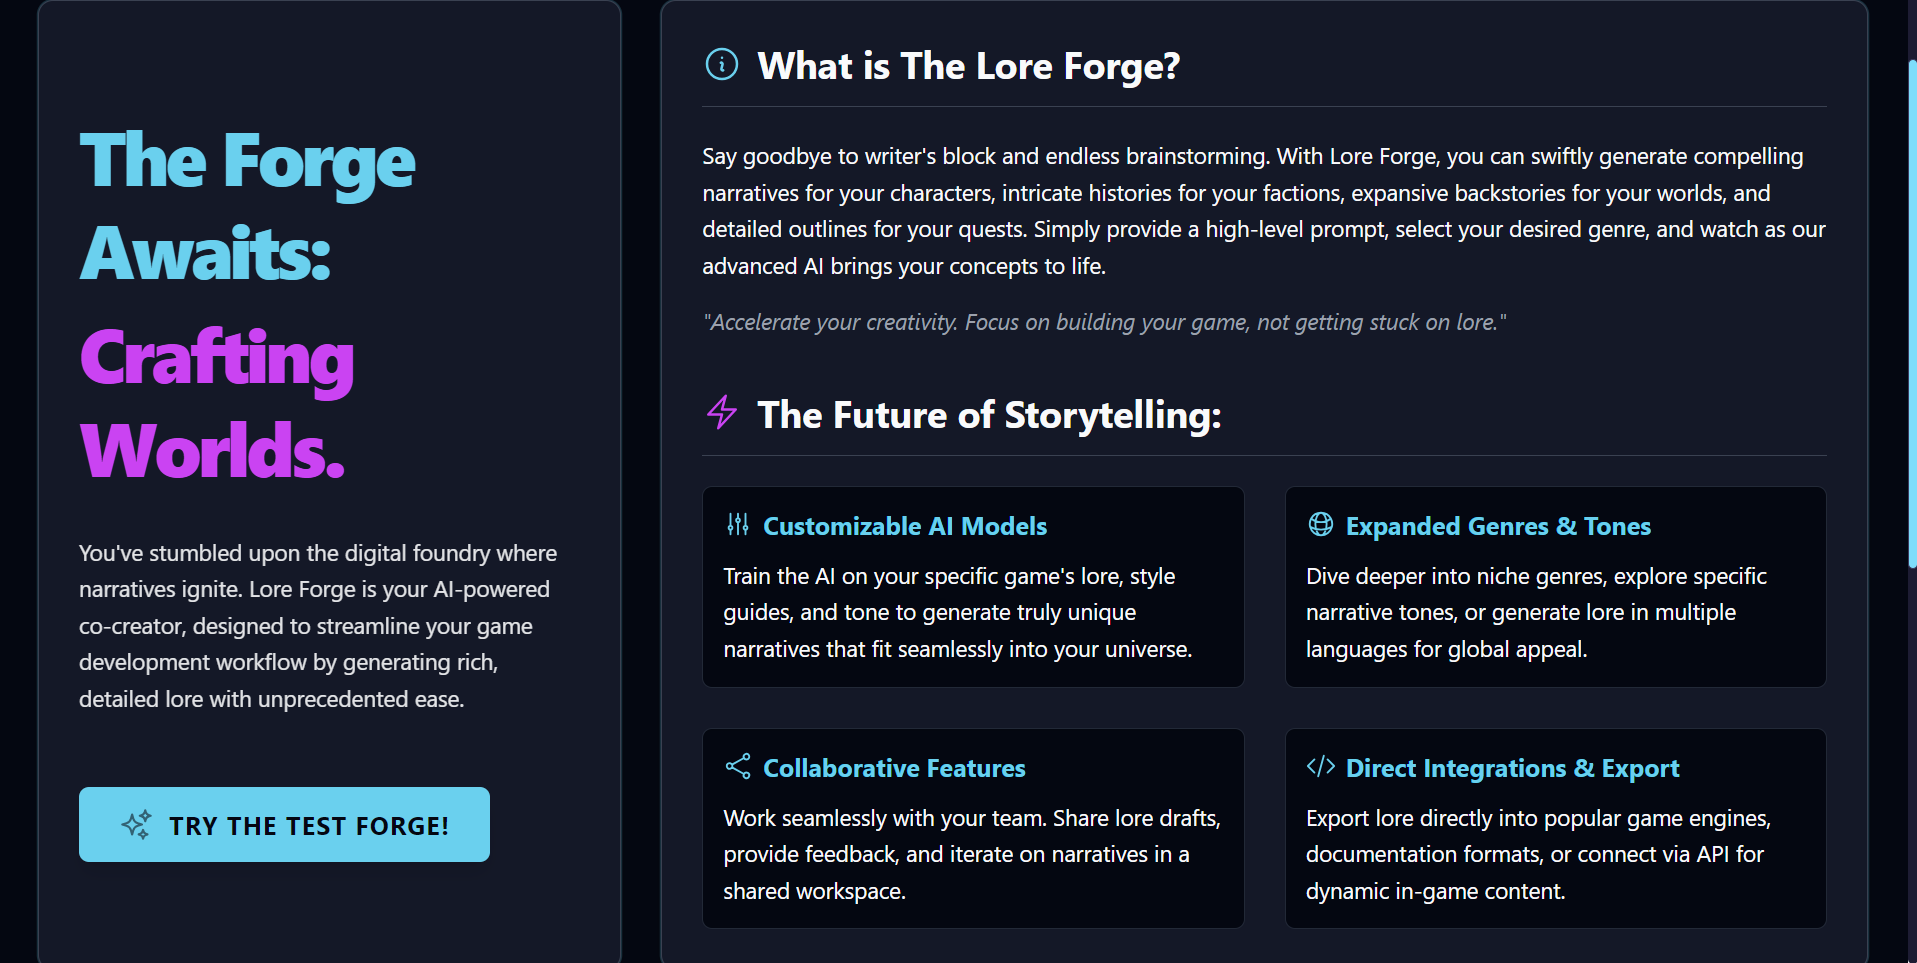The image size is (1917, 963).
Task: Click the TRY THE TEST FORGE! button
Action: tap(284, 825)
